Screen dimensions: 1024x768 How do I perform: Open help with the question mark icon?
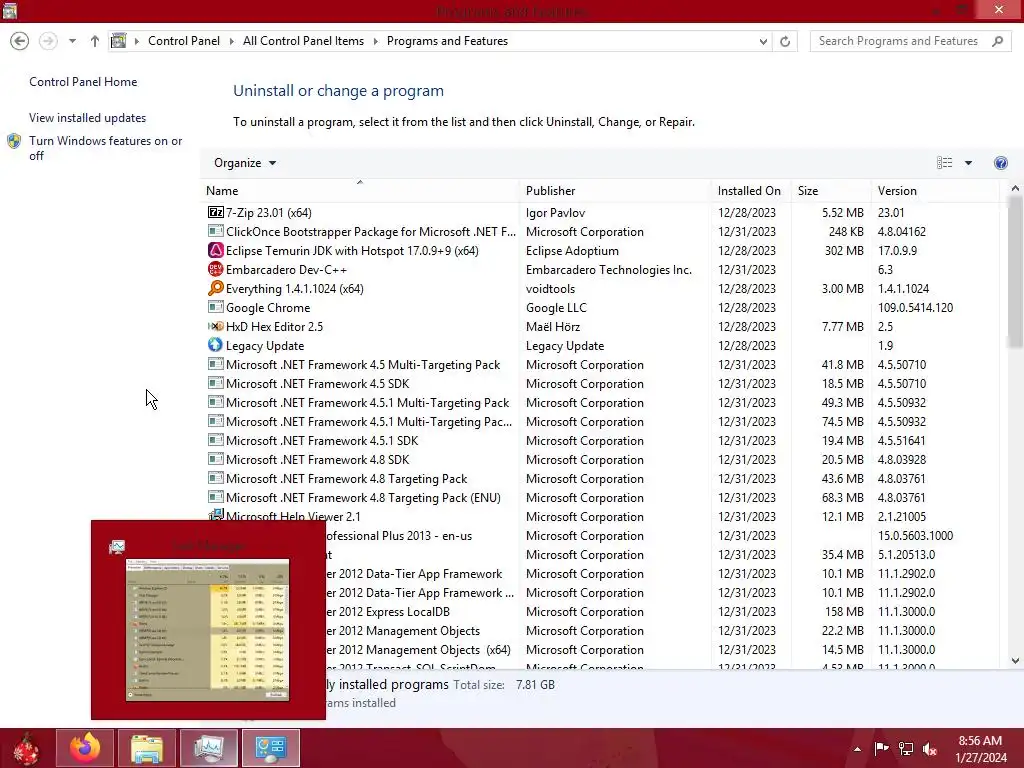[x=1000, y=163]
